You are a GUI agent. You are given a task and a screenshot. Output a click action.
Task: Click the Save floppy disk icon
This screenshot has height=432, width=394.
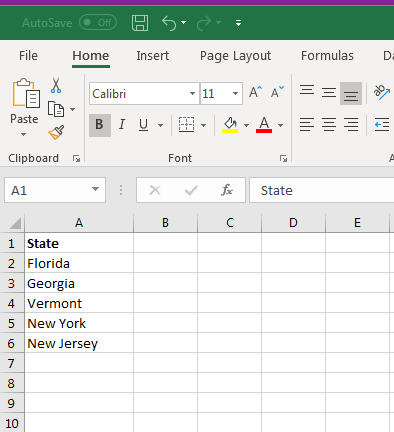pyautogui.click(x=140, y=23)
